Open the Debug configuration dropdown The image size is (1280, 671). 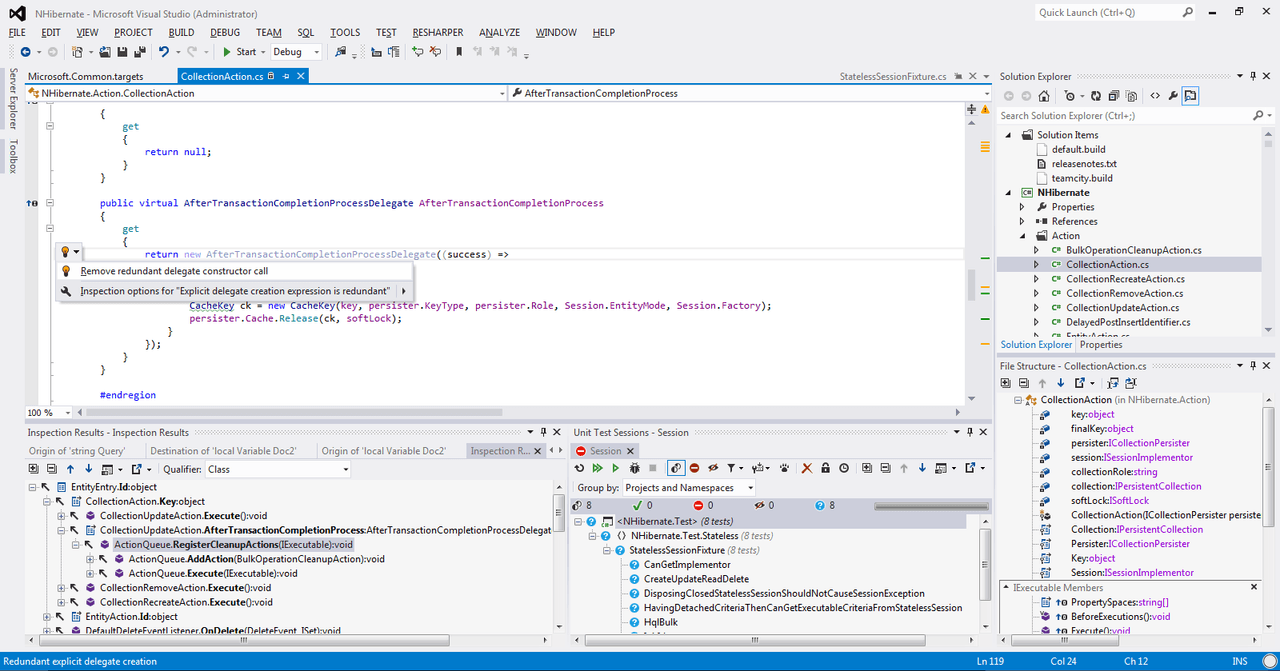coord(296,52)
